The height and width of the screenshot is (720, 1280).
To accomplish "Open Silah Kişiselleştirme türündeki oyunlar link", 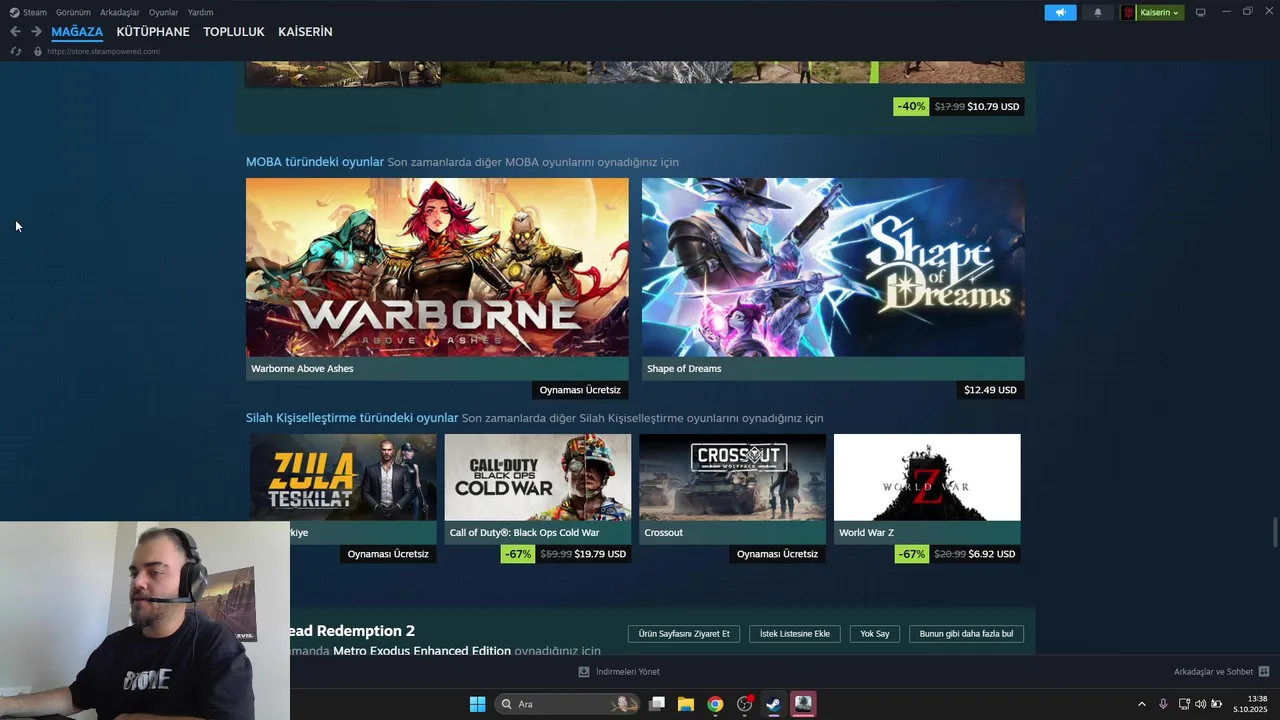I will 352,418.
